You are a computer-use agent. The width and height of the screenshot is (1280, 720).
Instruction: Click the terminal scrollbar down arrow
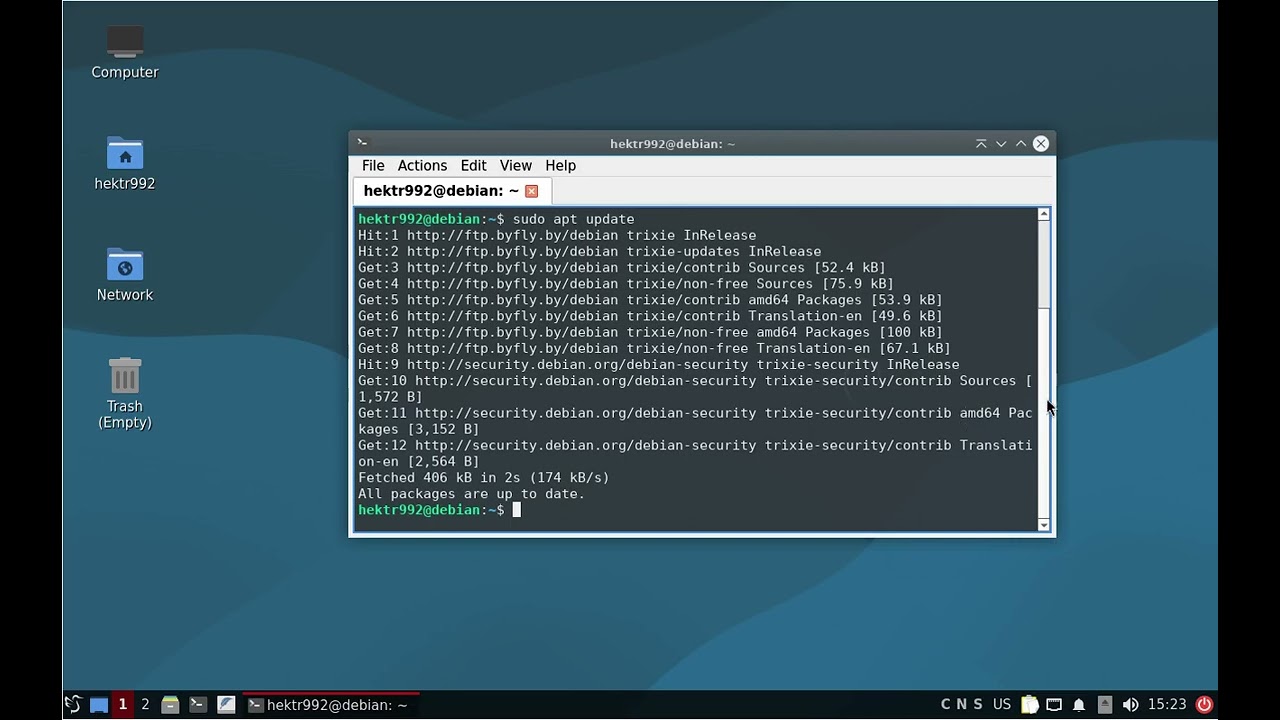coord(1044,524)
